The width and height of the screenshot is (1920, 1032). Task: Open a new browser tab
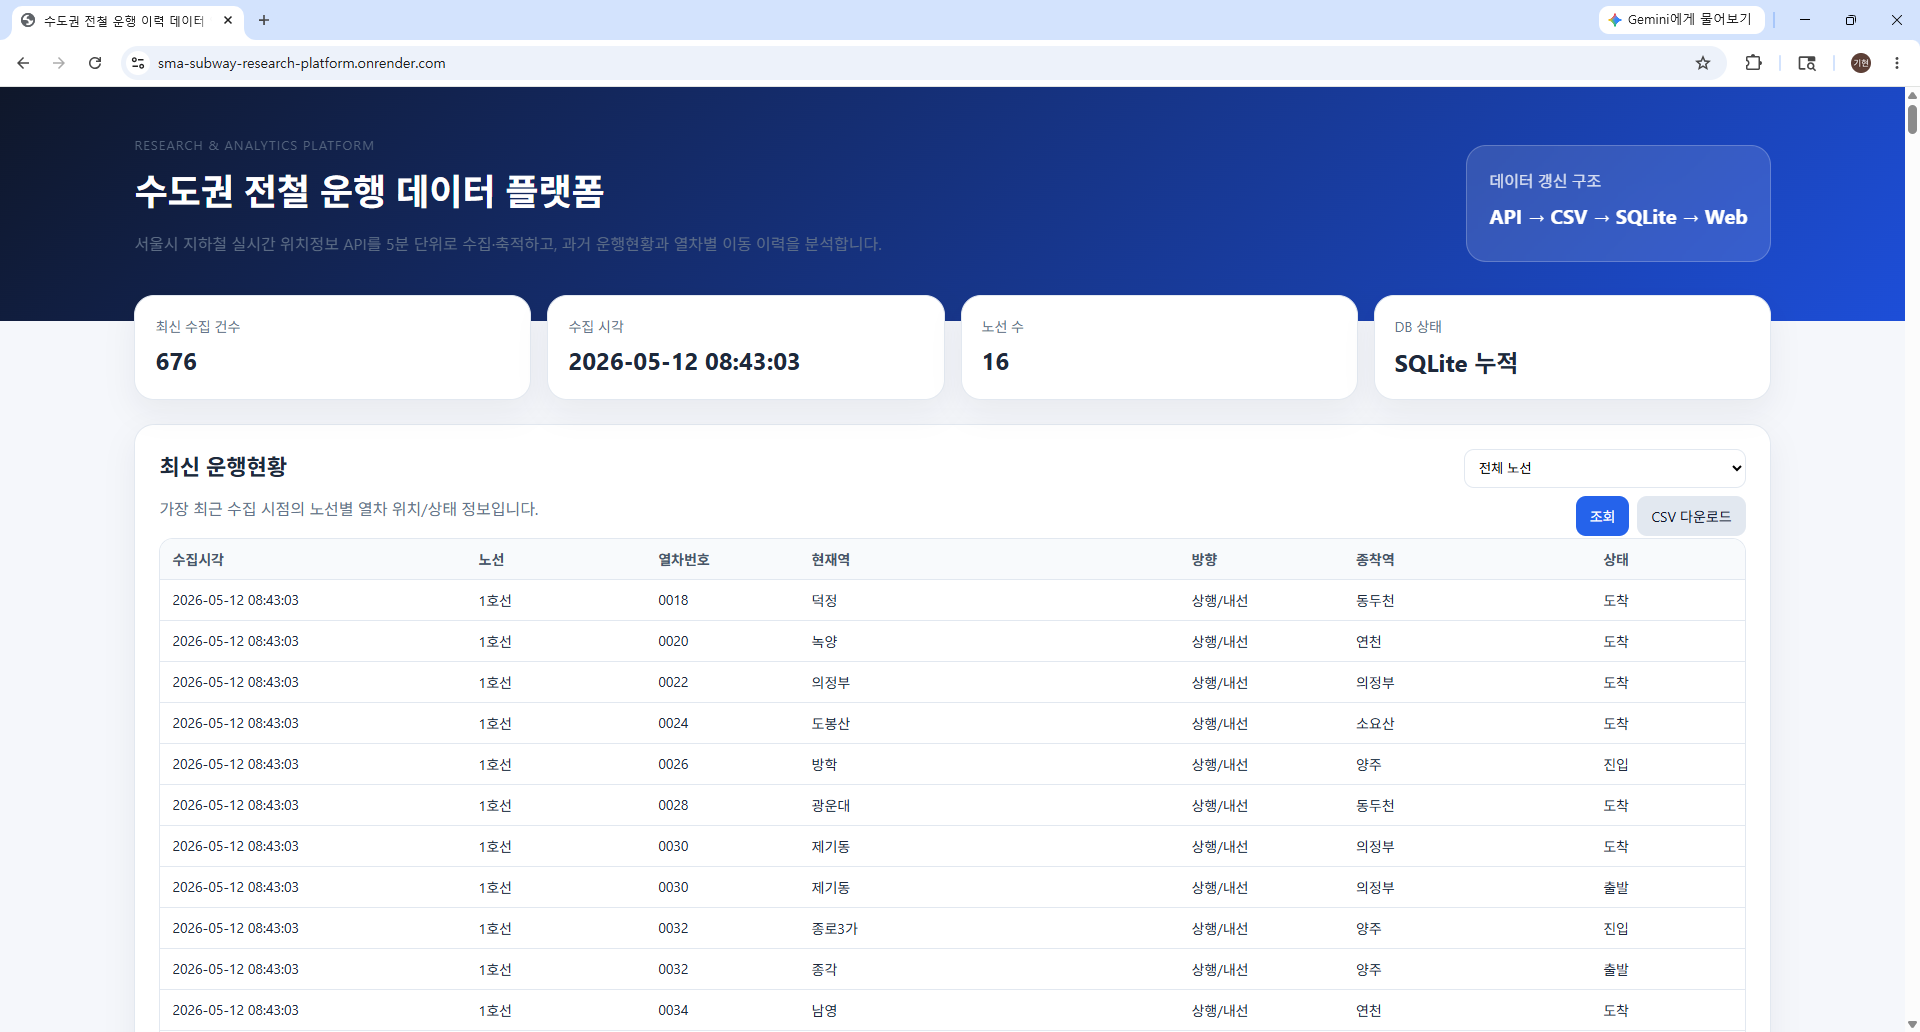click(264, 20)
